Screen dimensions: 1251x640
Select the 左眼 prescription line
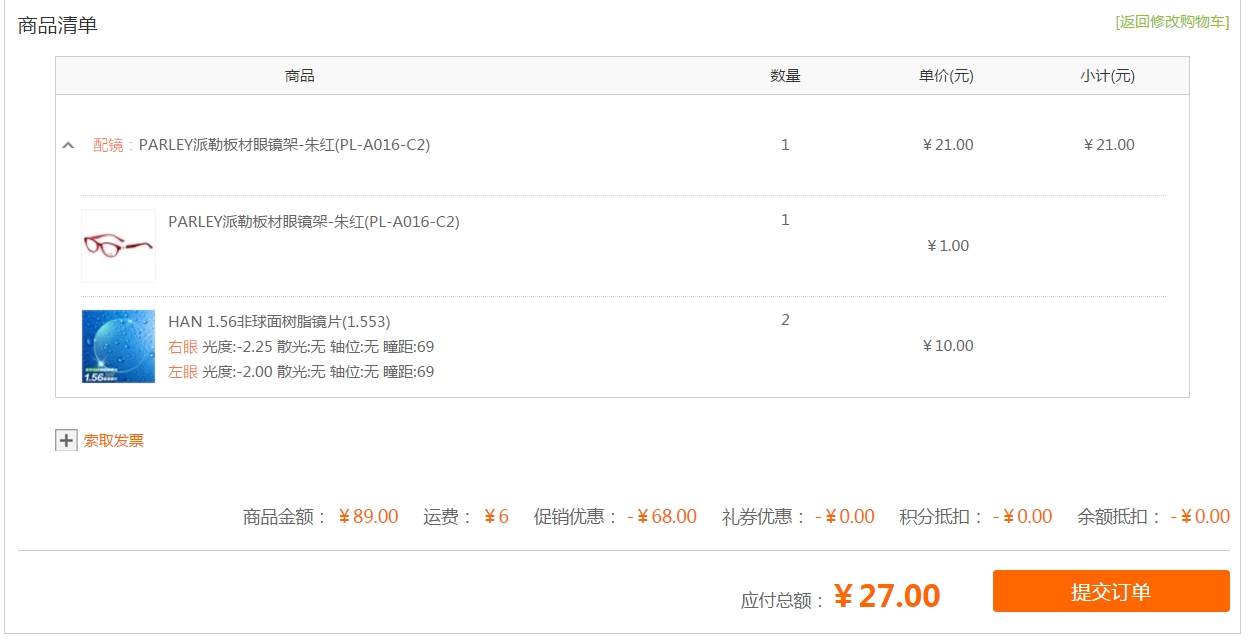pos(301,372)
